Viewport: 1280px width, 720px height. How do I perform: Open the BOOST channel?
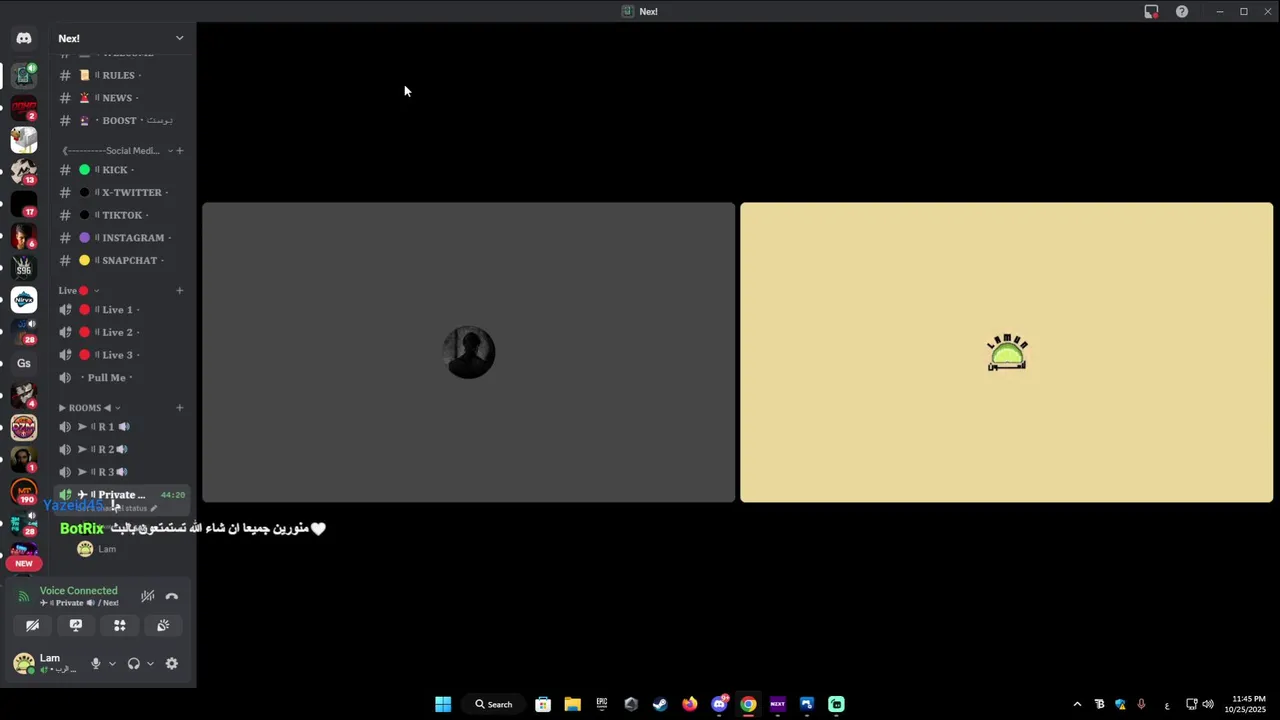[123, 121]
